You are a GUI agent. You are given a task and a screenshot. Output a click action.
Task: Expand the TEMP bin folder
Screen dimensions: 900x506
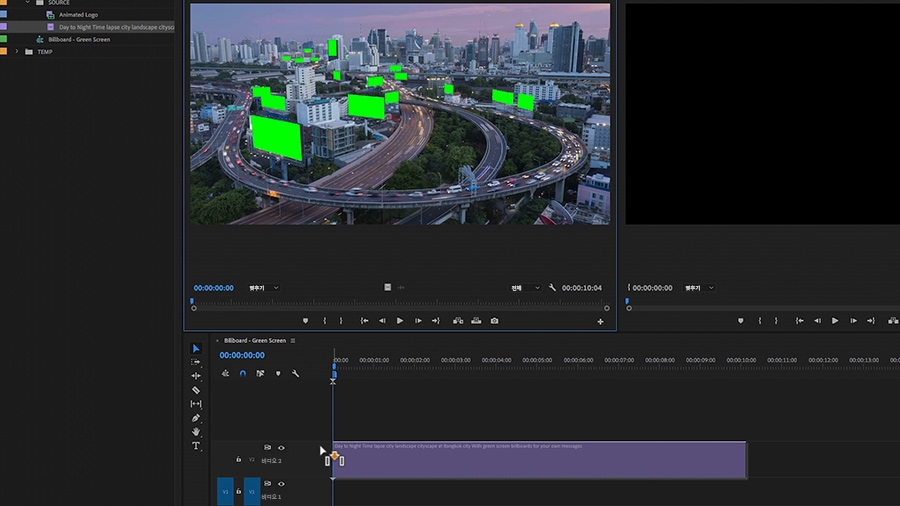17,52
